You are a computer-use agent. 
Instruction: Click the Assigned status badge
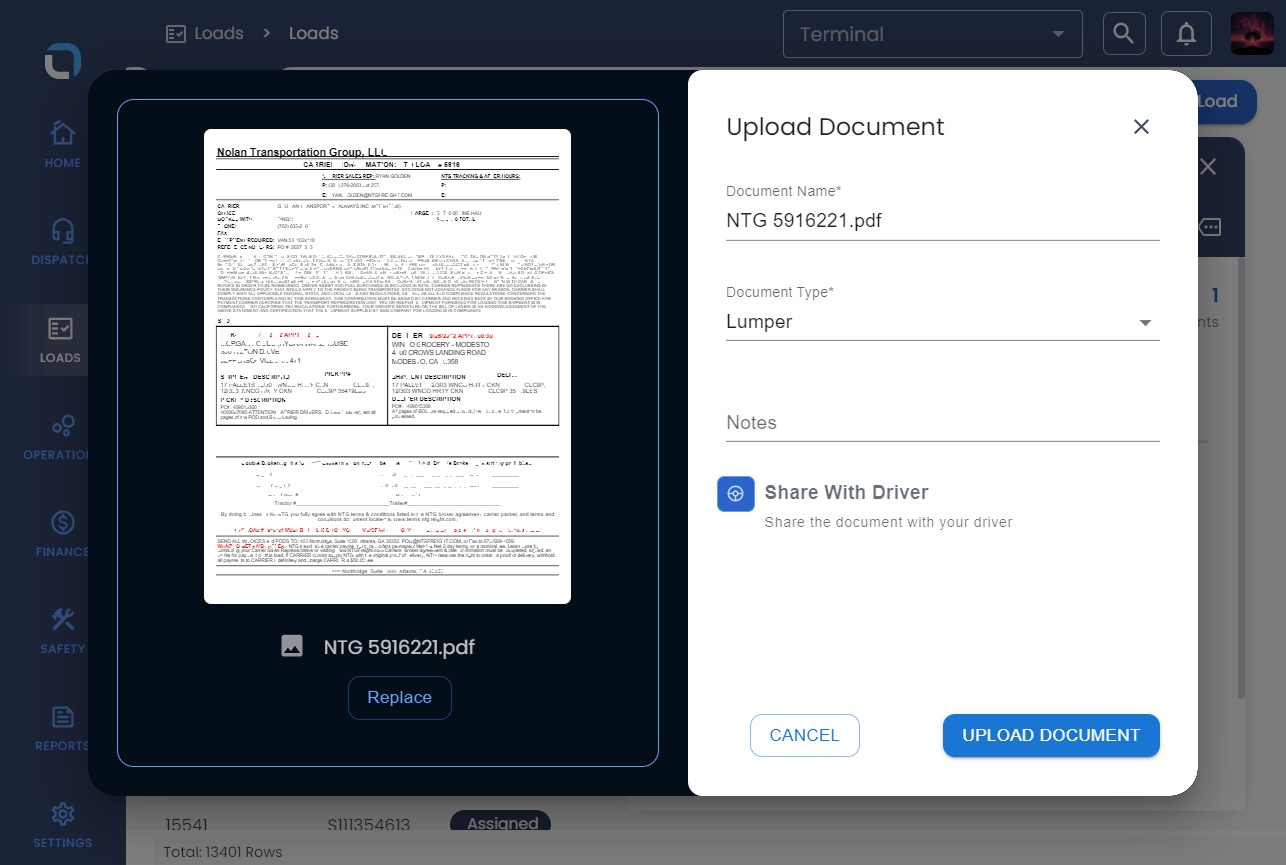click(x=500, y=823)
